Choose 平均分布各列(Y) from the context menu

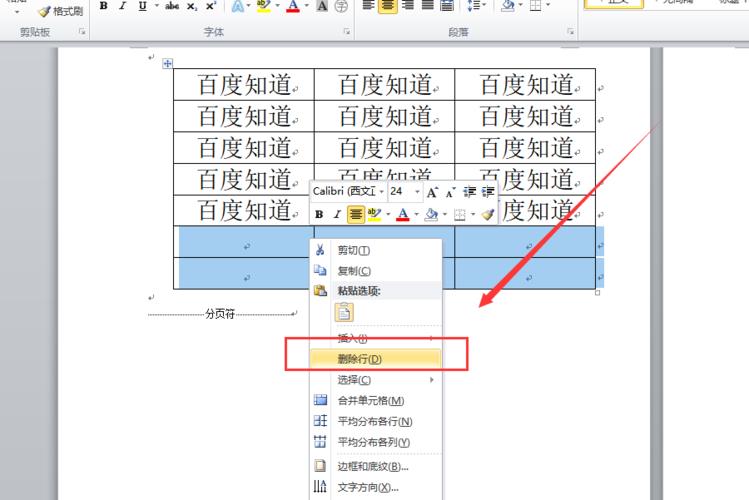pos(375,442)
